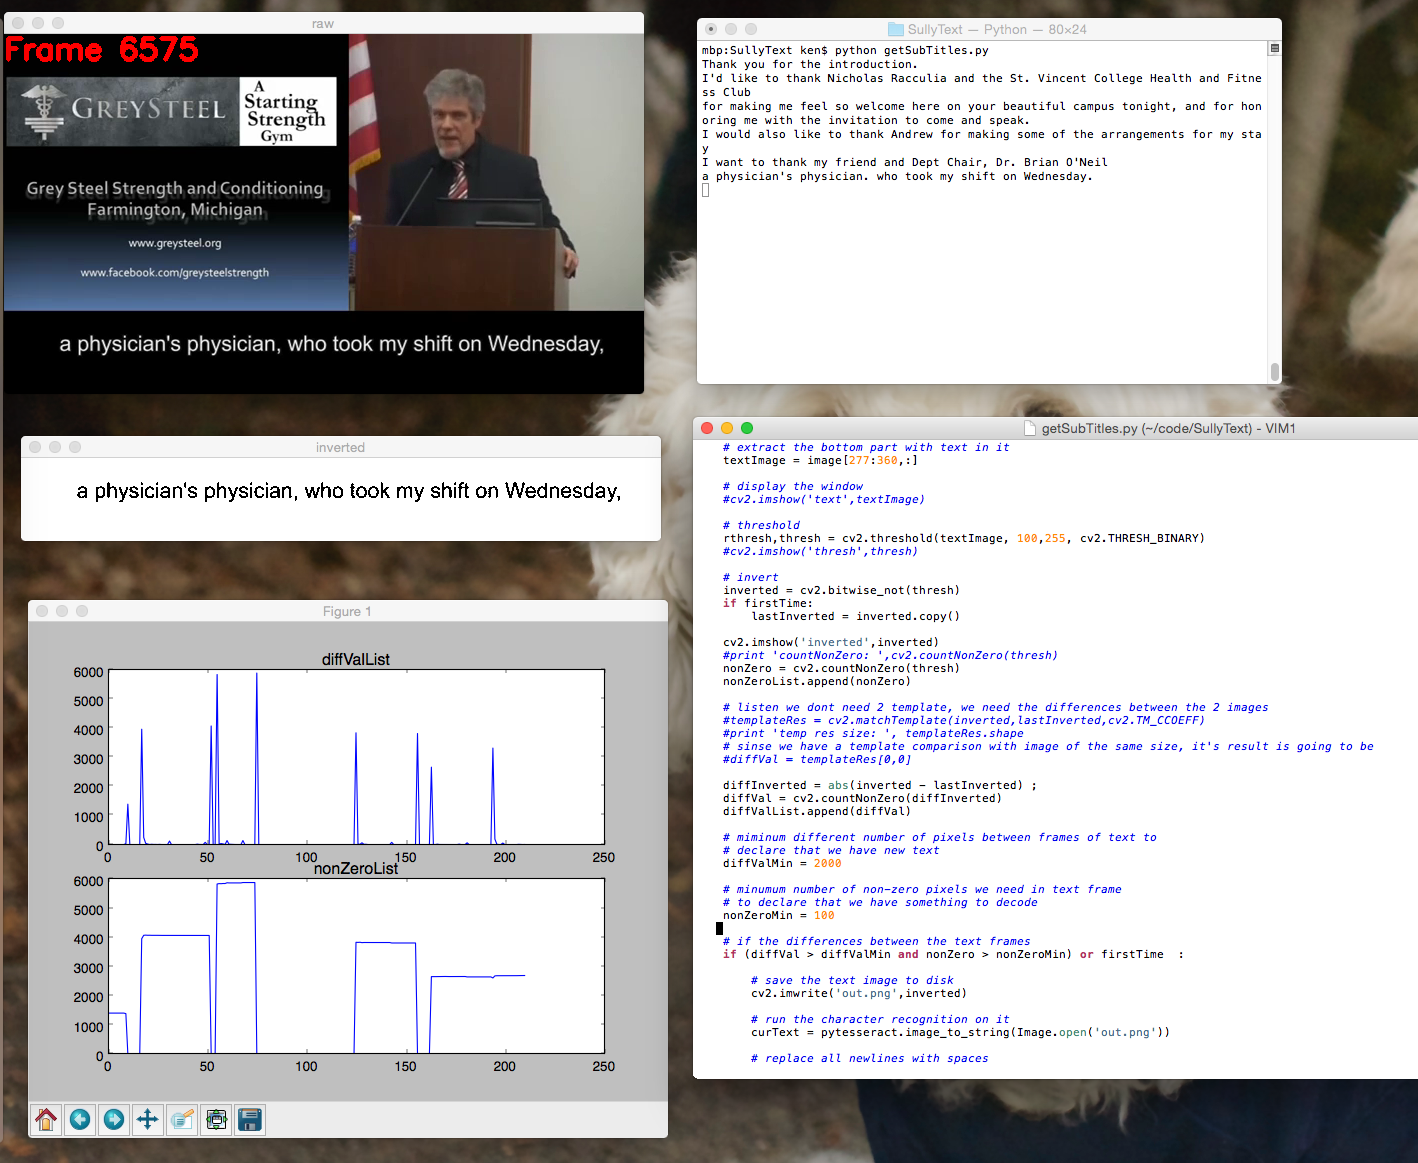Activate the Pan axes tool

click(148, 1119)
